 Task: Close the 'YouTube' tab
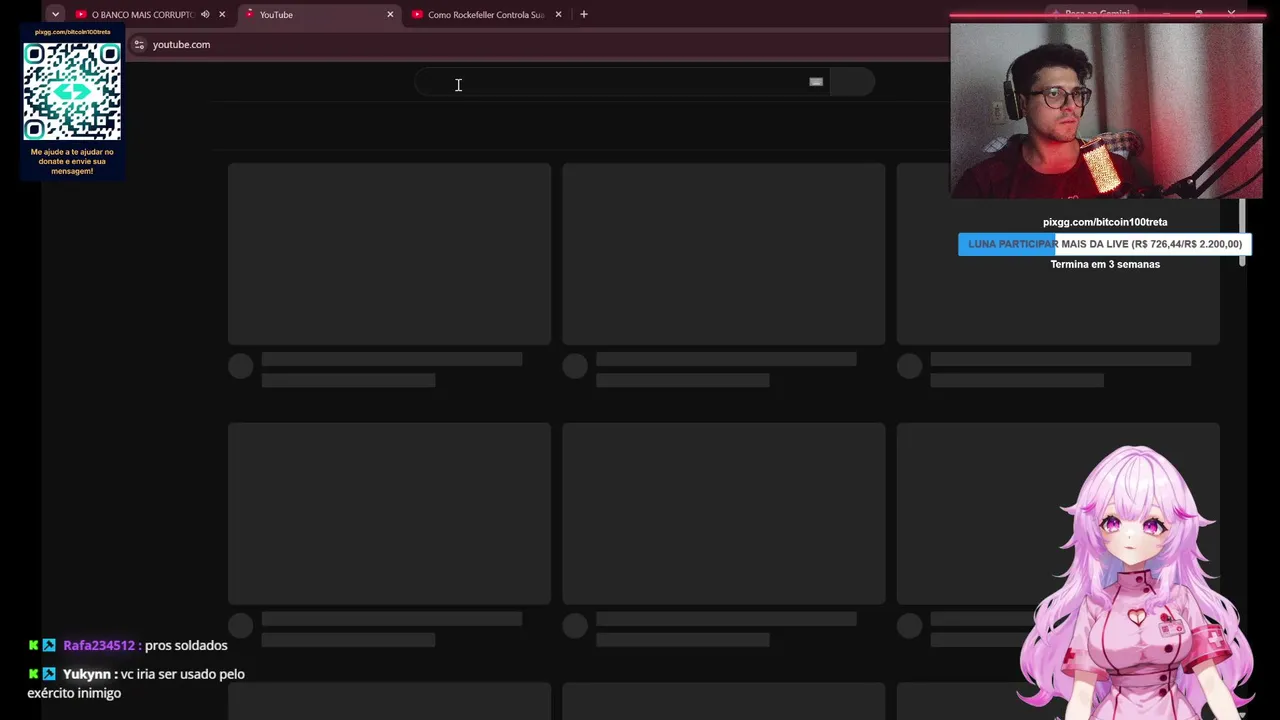point(390,14)
